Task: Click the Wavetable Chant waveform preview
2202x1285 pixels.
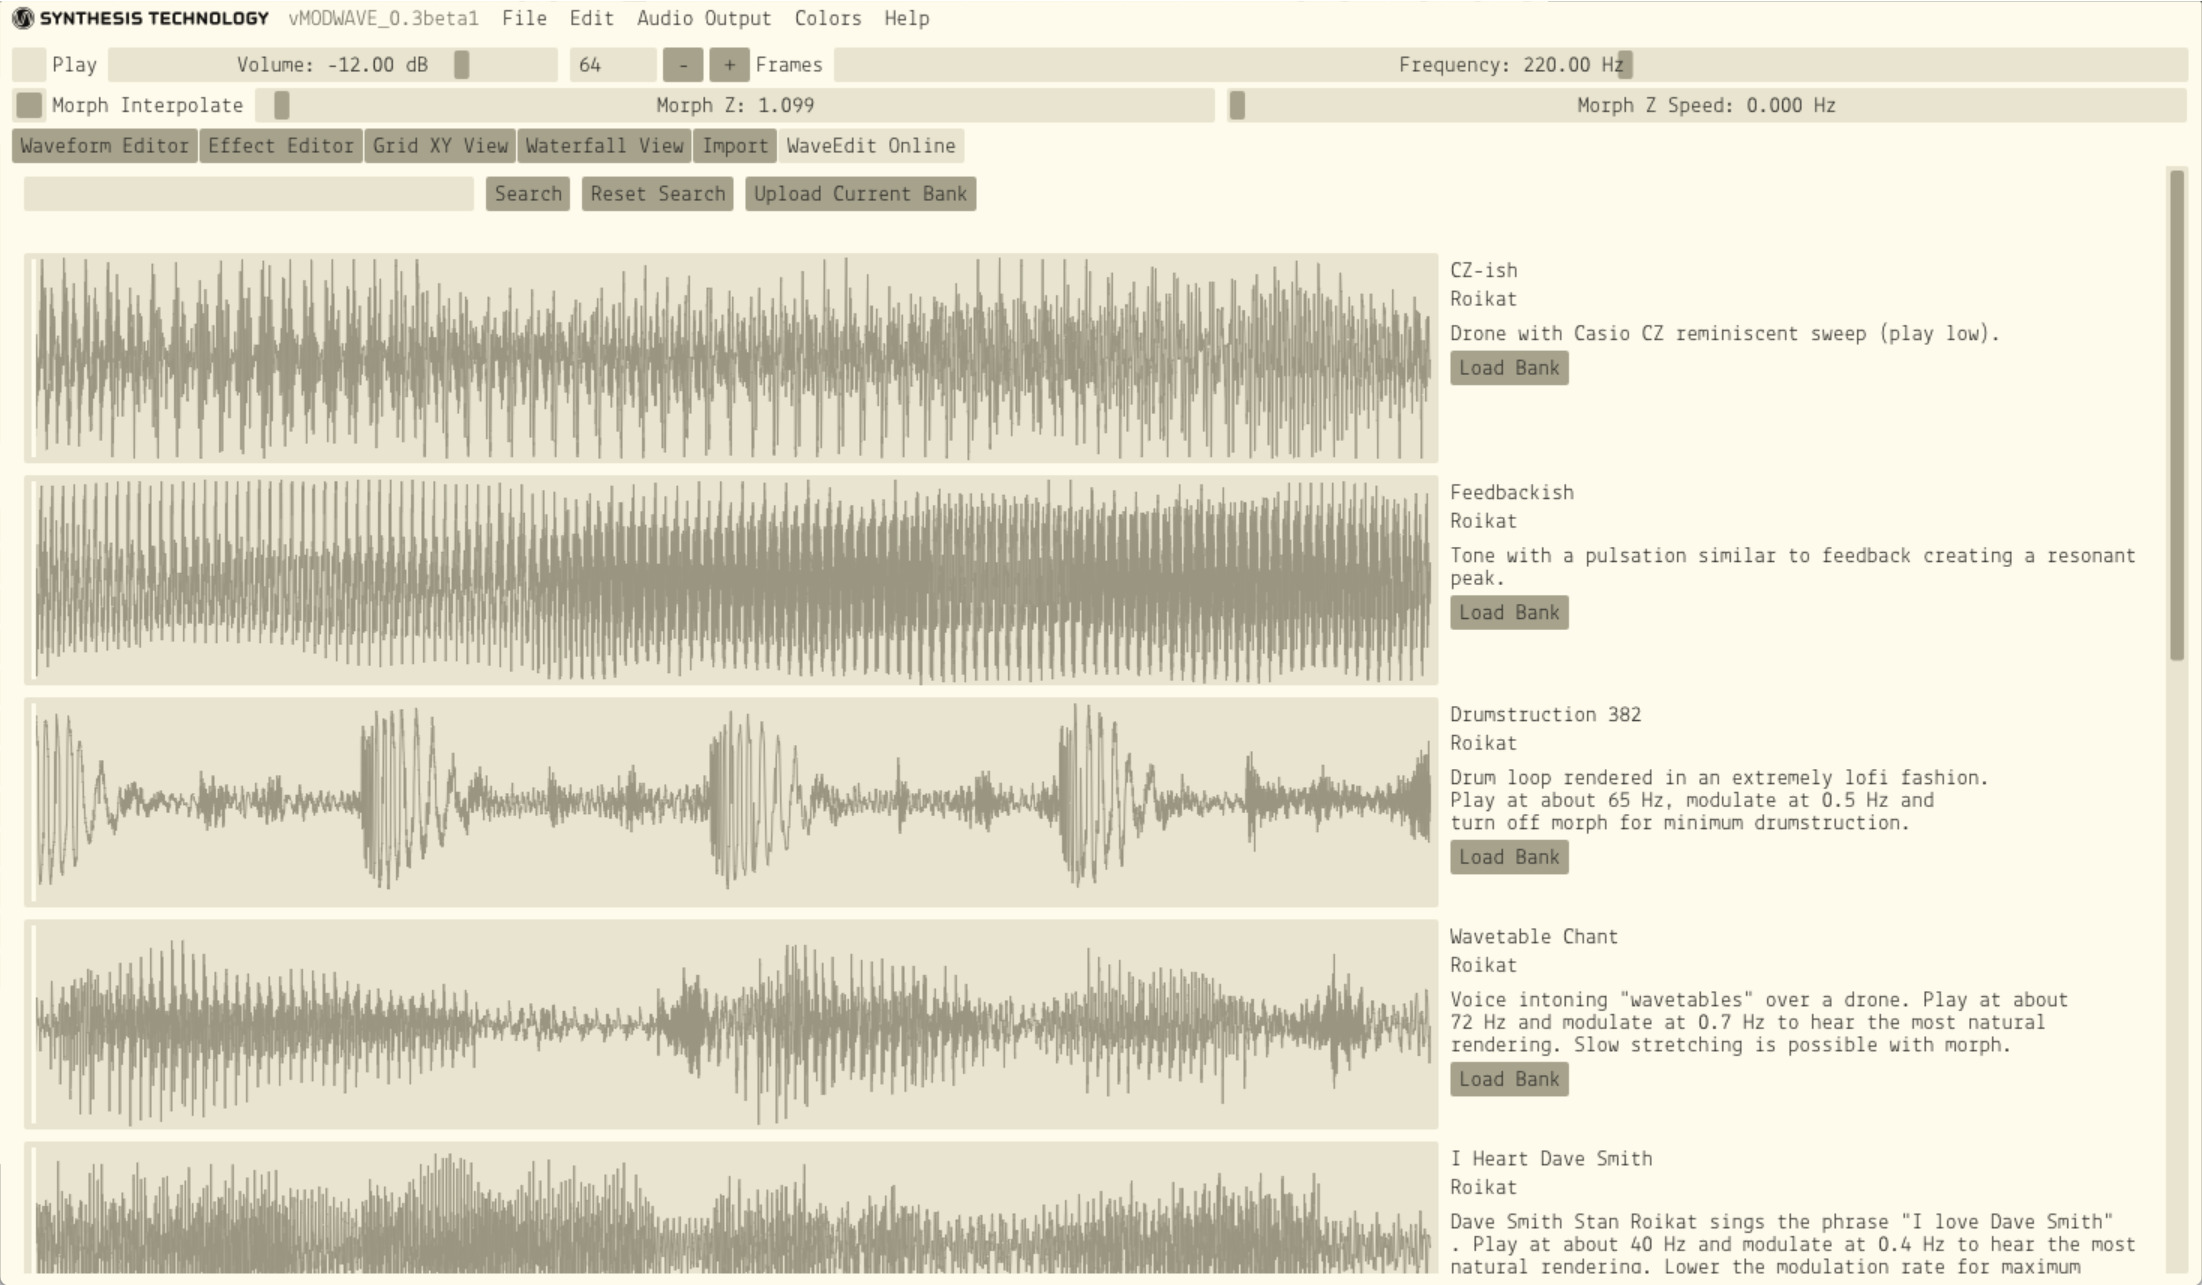Action: click(731, 1024)
